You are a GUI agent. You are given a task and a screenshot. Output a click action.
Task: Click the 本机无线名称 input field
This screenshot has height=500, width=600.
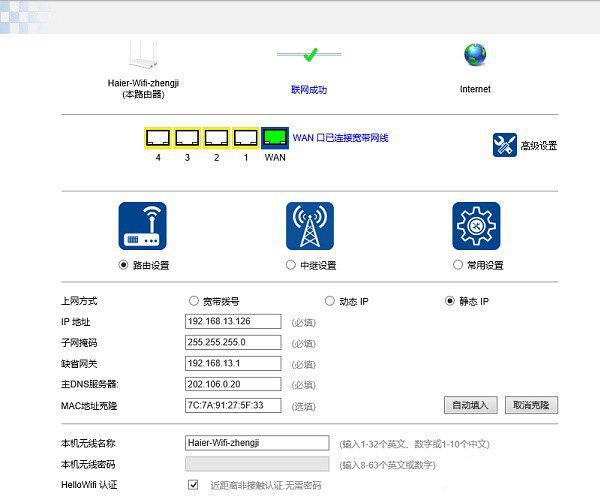click(x=257, y=442)
